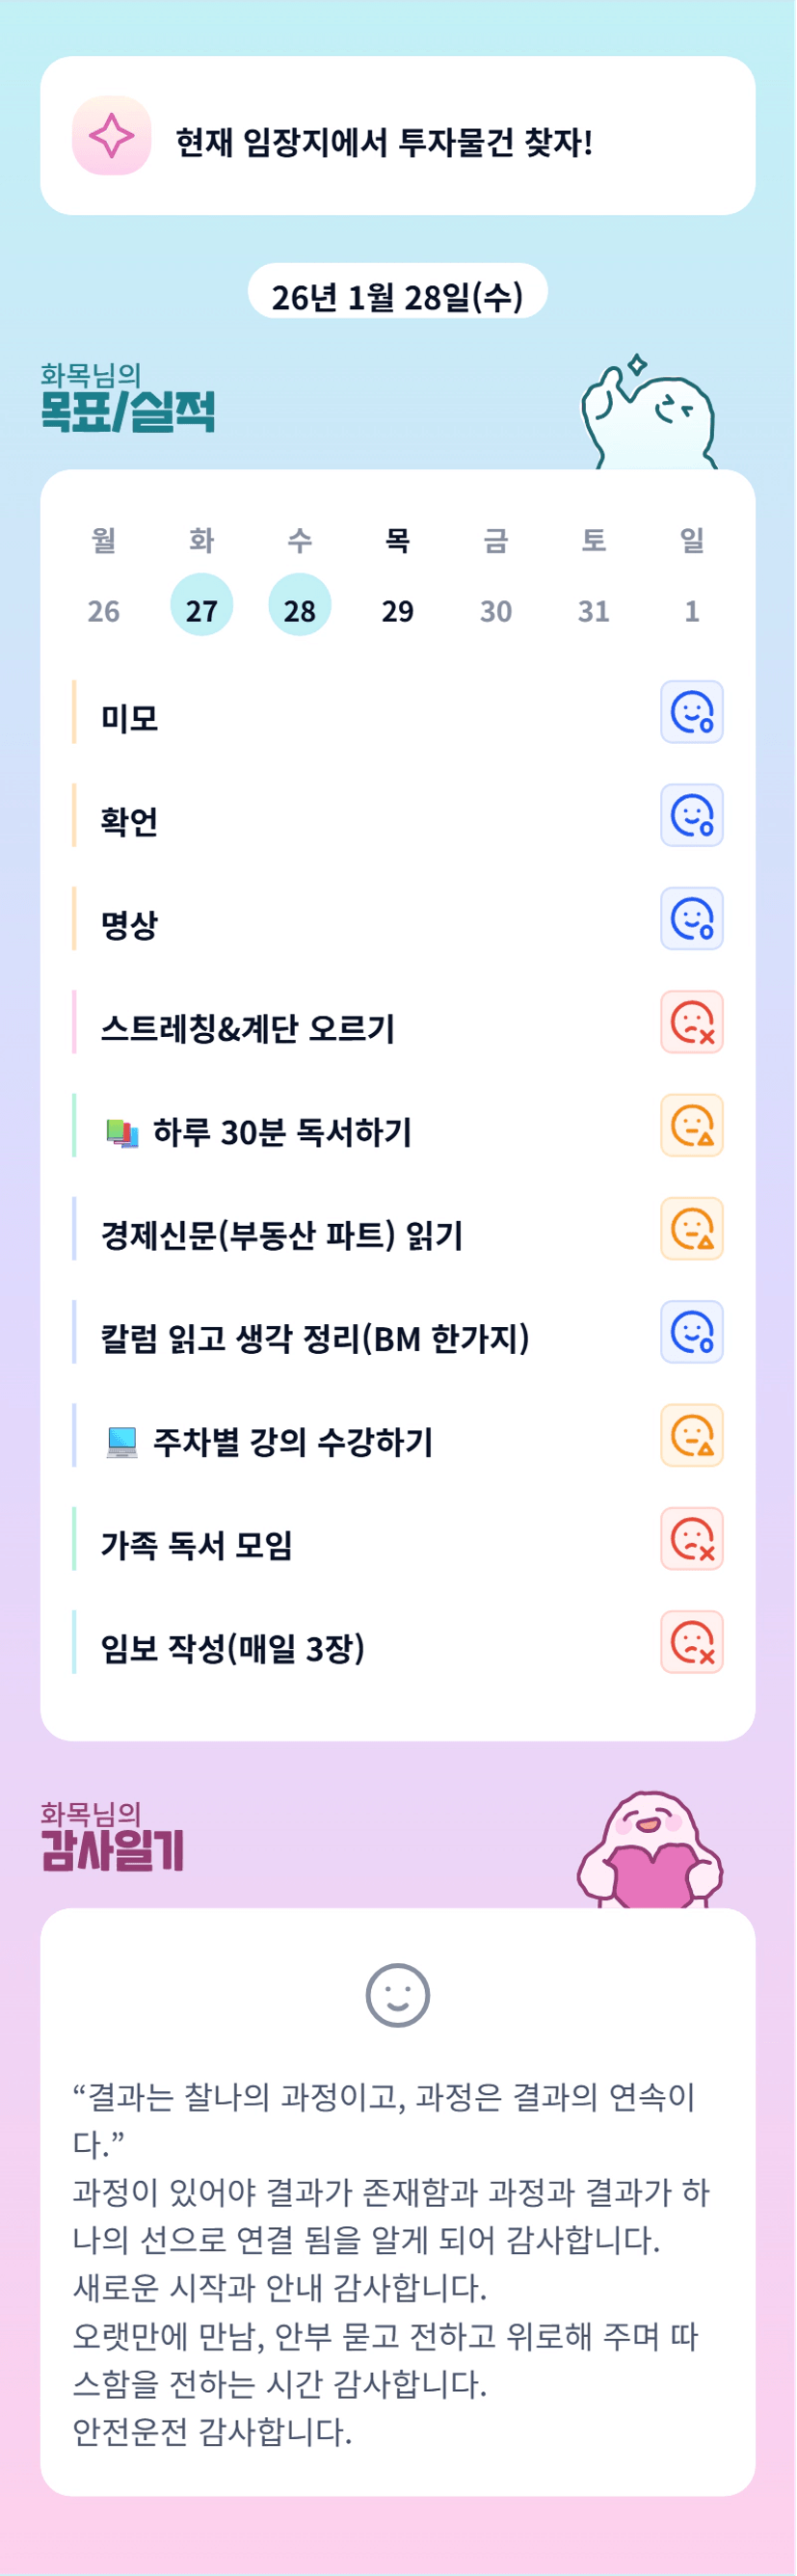The height and width of the screenshot is (2576, 797).
Task: Click the sparkle icon in the top banner
Action: [111, 136]
